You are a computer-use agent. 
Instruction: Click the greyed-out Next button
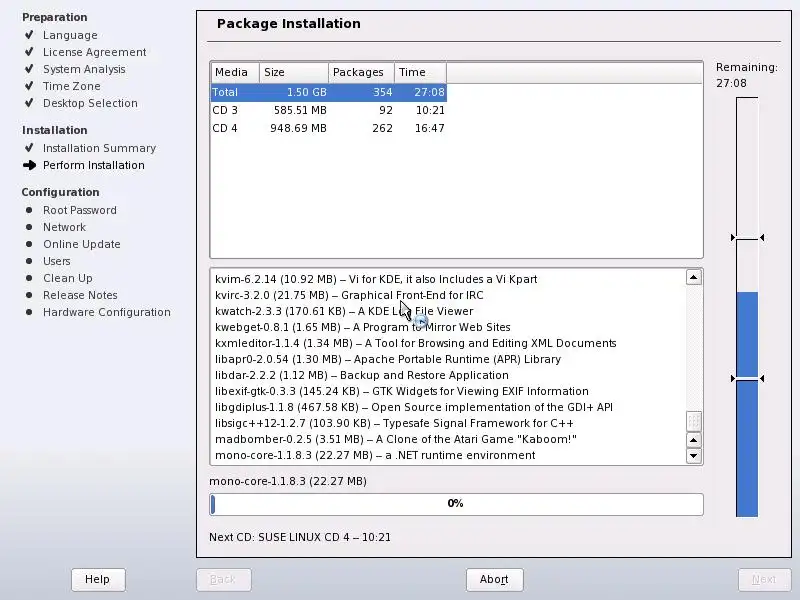click(764, 579)
